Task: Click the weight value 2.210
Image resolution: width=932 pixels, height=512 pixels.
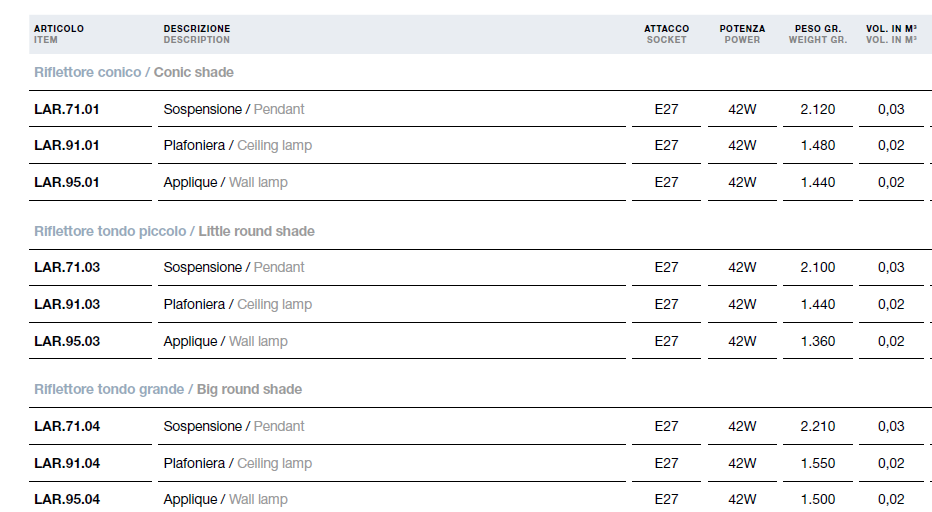Action: coord(817,426)
